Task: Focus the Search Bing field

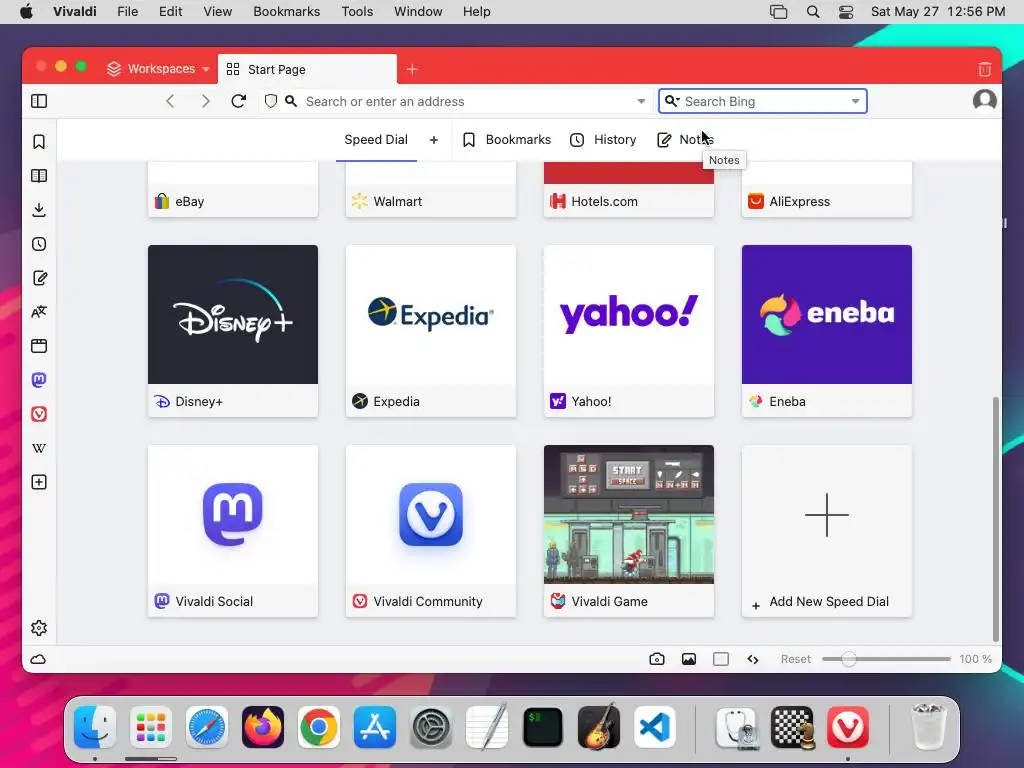Action: [x=763, y=101]
